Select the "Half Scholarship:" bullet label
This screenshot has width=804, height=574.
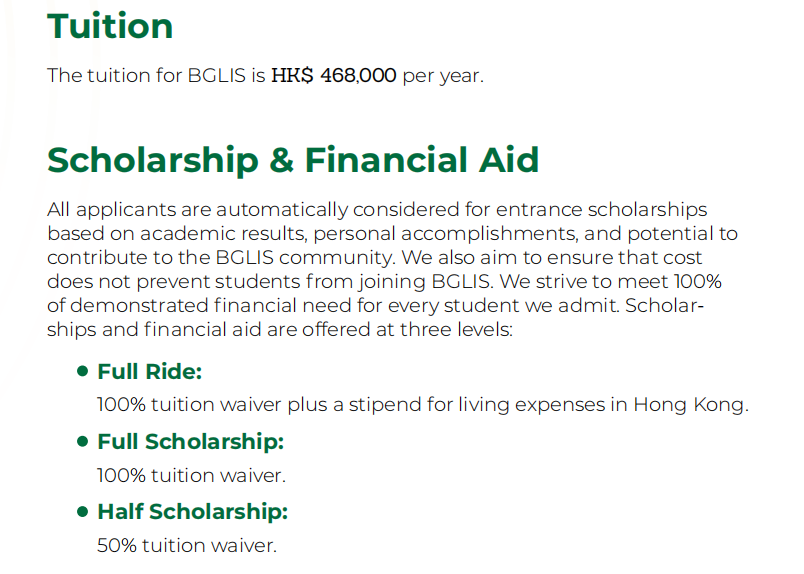[x=192, y=511]
